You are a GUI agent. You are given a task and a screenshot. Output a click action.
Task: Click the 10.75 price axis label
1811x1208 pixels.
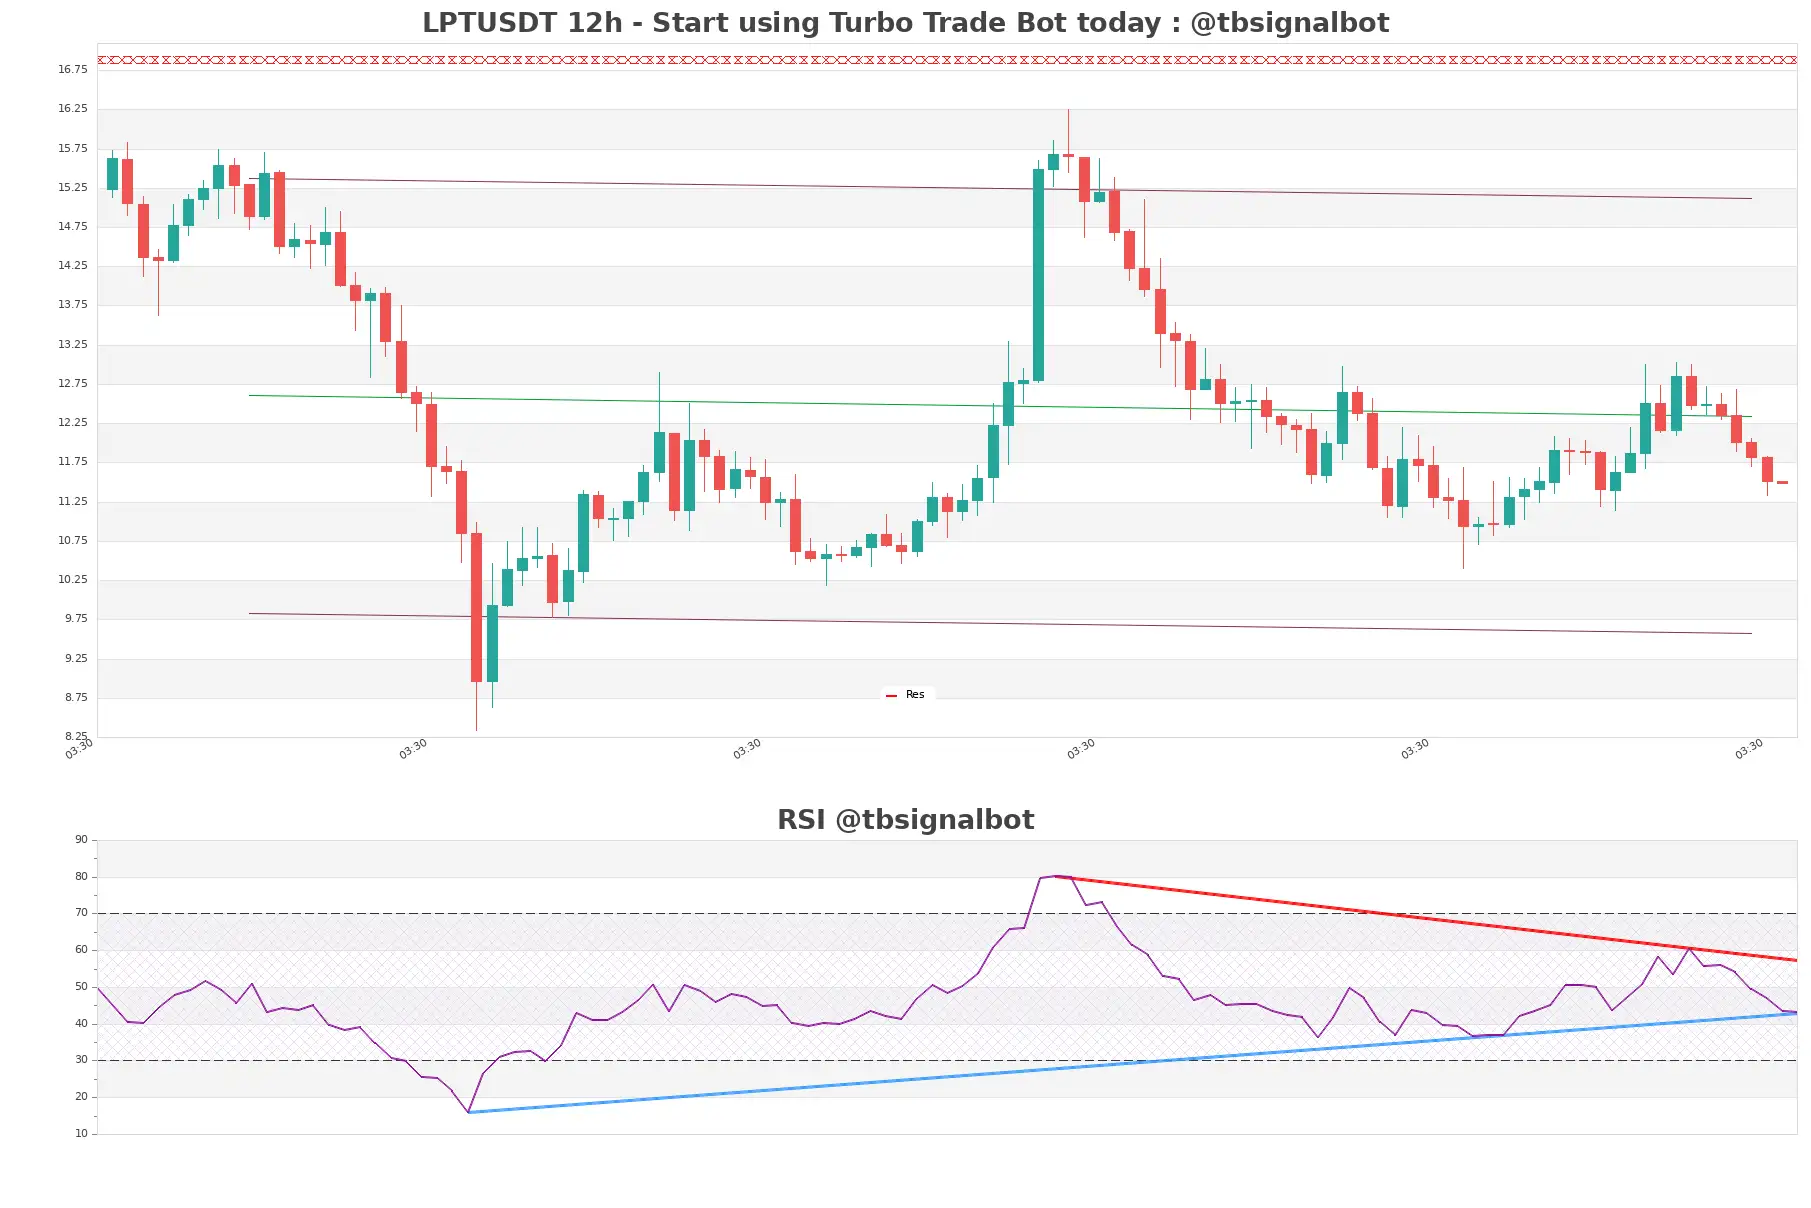[72, 540]
